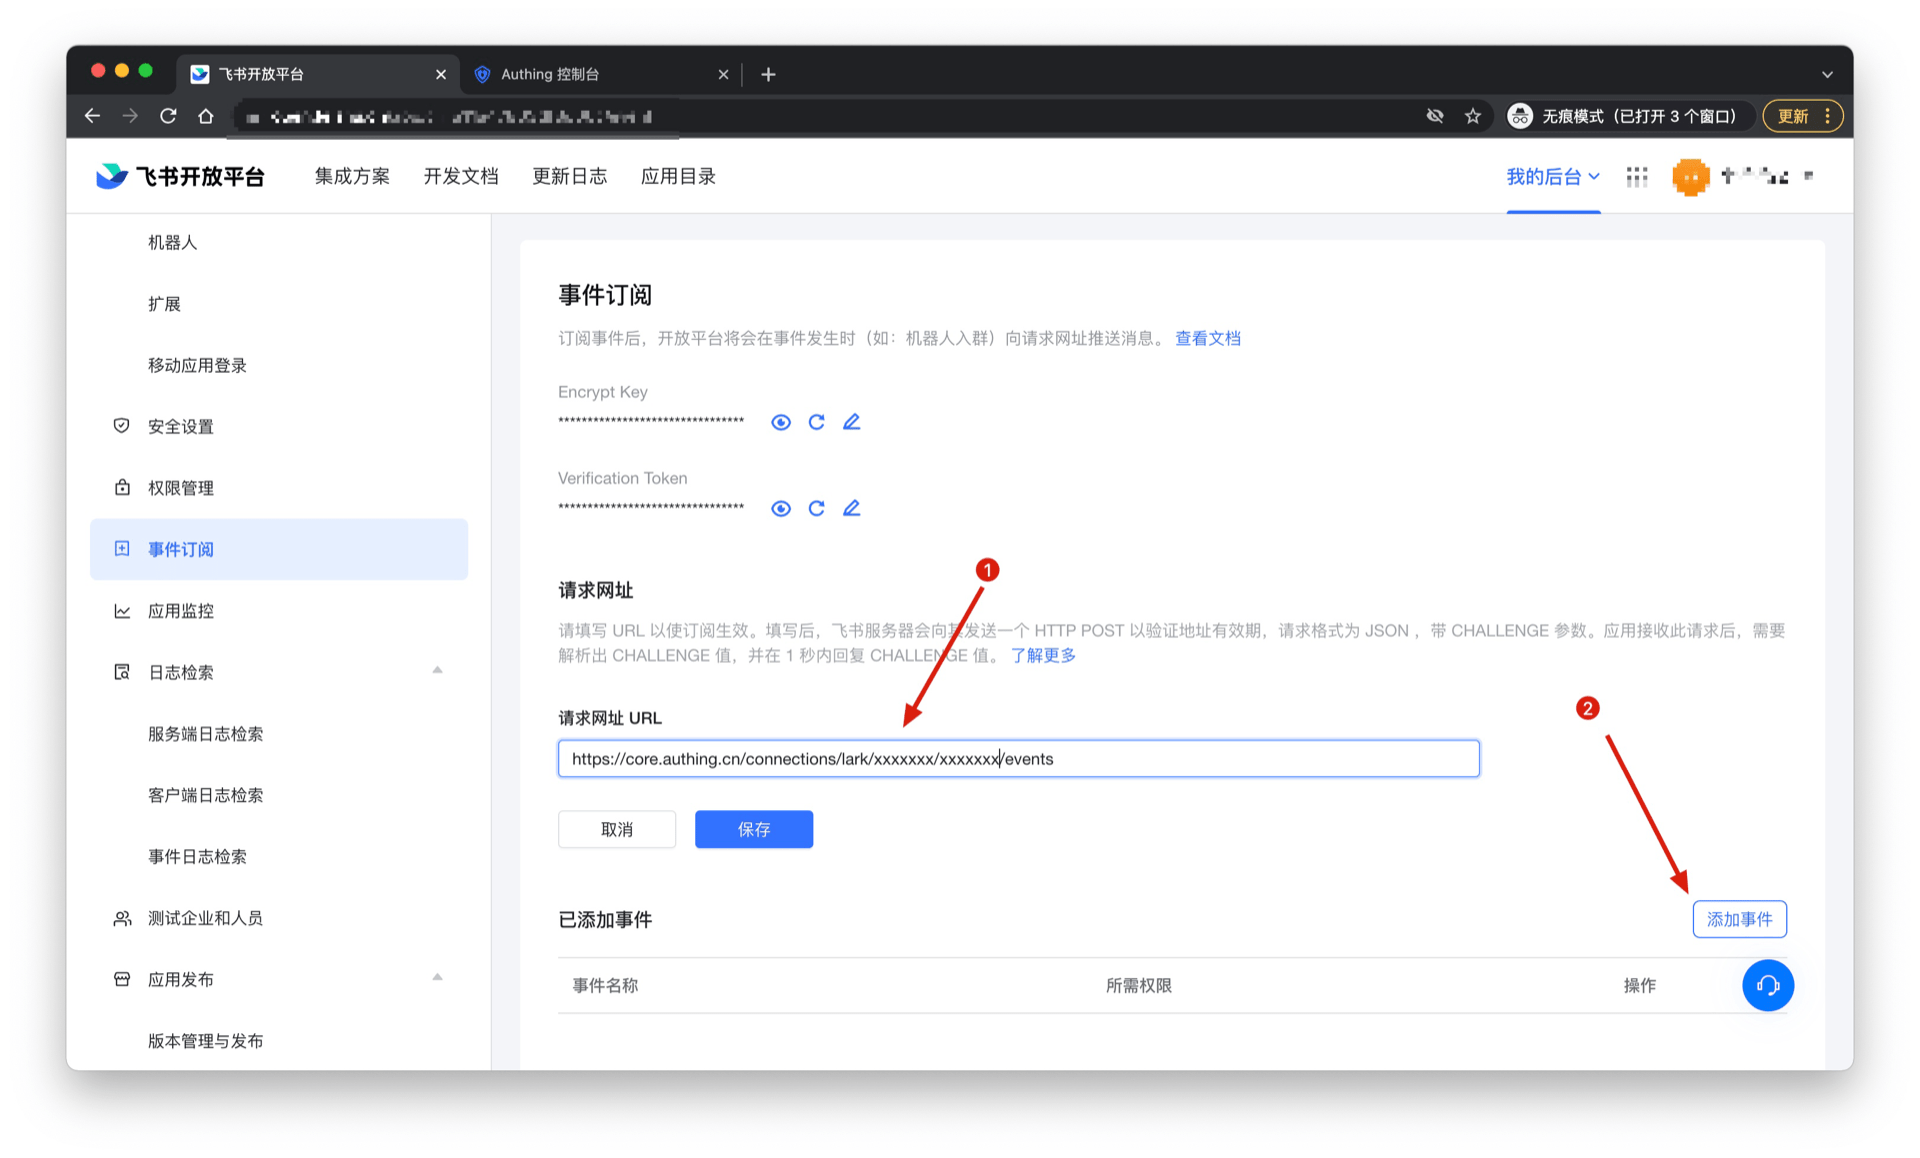The width and height of the screenshot is (1920, 1158).
Task: Regenerate the Verification Token
Action: click(816, 508)
